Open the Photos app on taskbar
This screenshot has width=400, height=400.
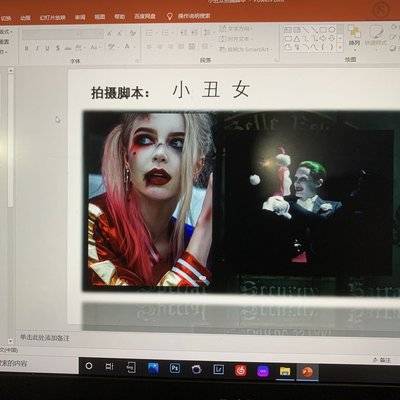153,368
